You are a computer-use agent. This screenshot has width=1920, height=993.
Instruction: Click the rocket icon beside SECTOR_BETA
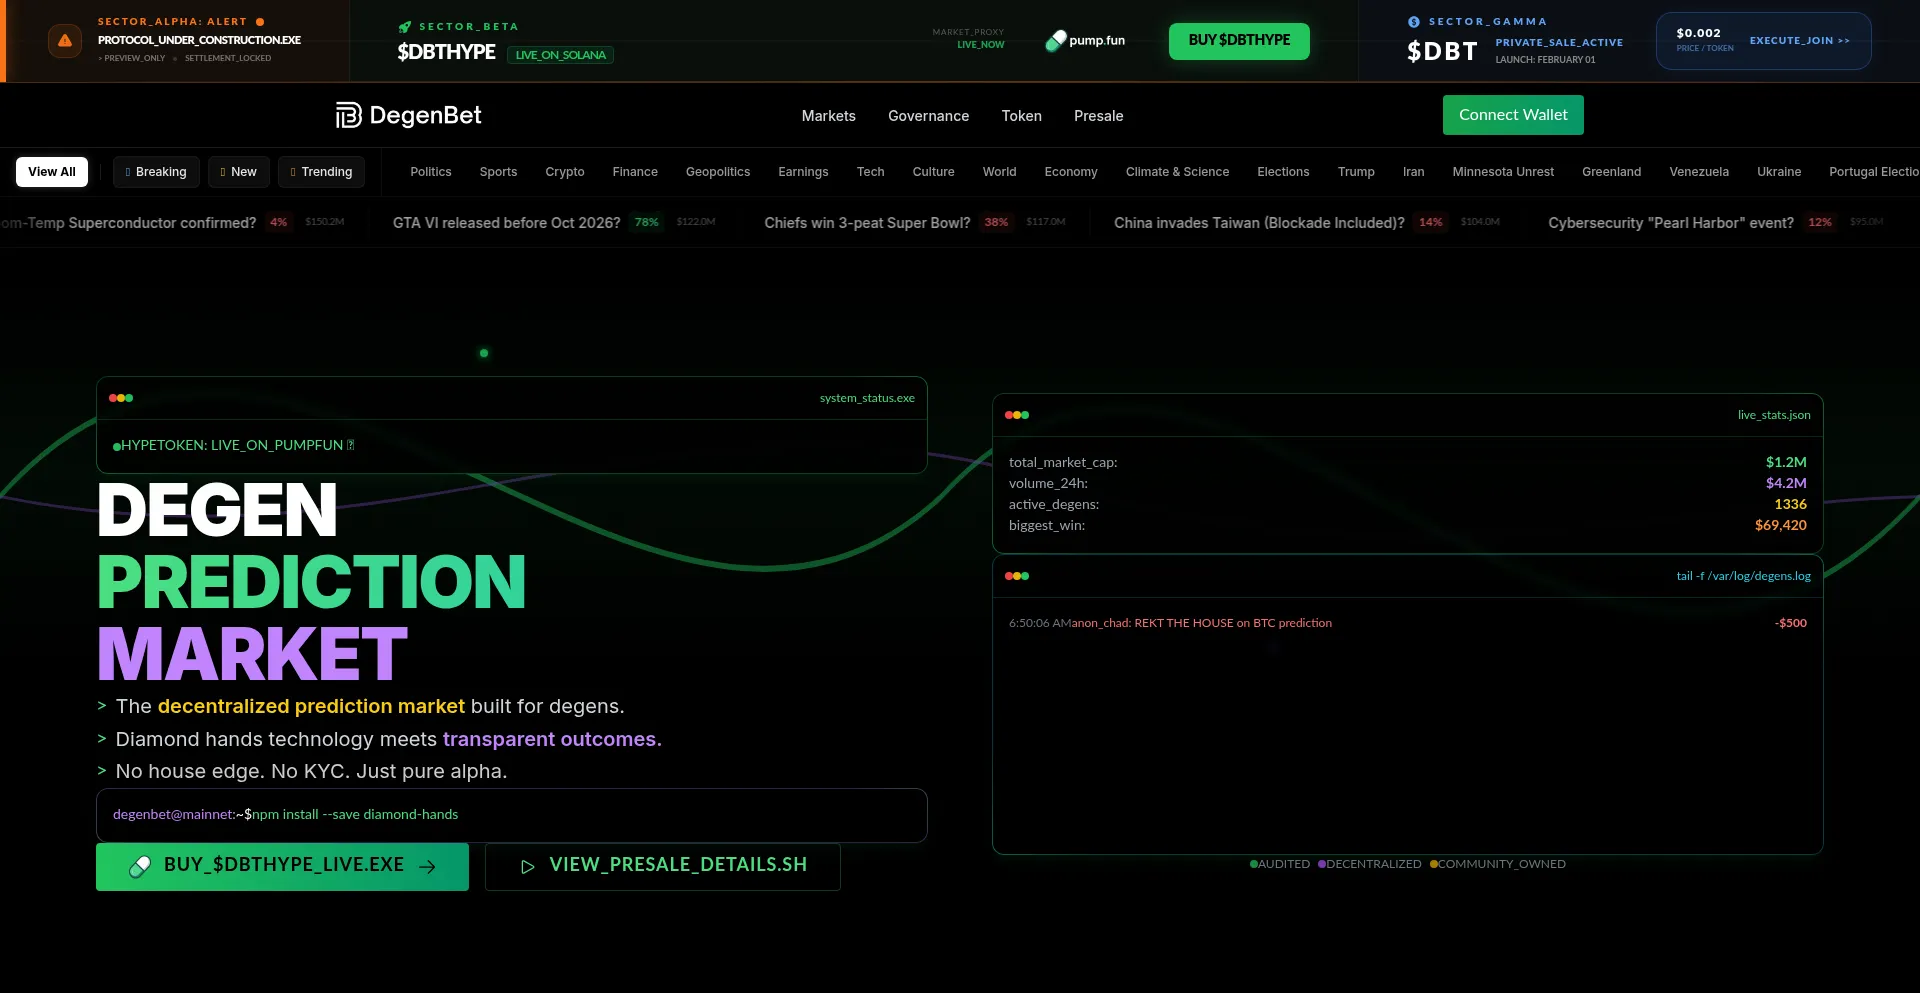pos(405,27)
